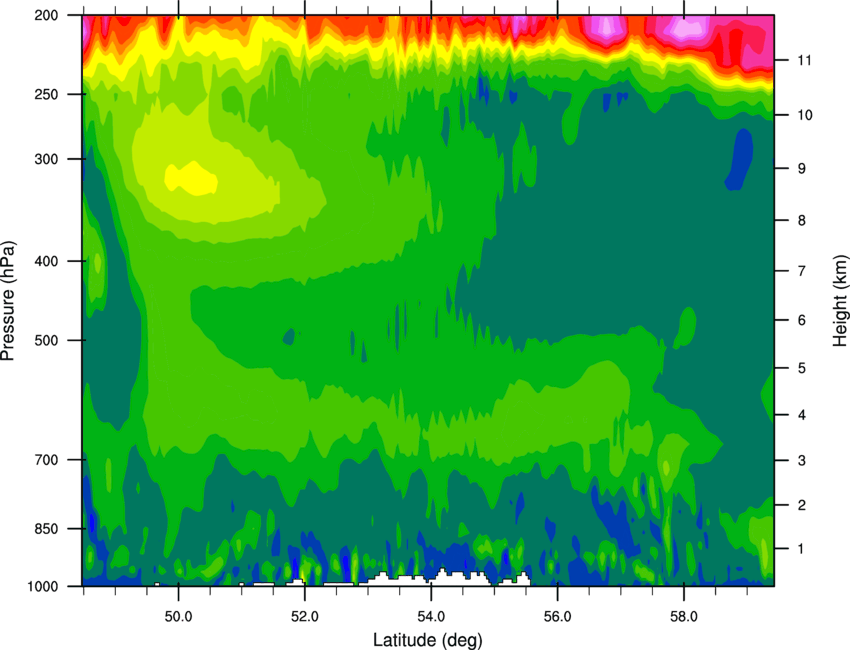Click the 2 km height label
Image resolution: width=850 pixels, height=650 pixels.
(x=801, y=505)
